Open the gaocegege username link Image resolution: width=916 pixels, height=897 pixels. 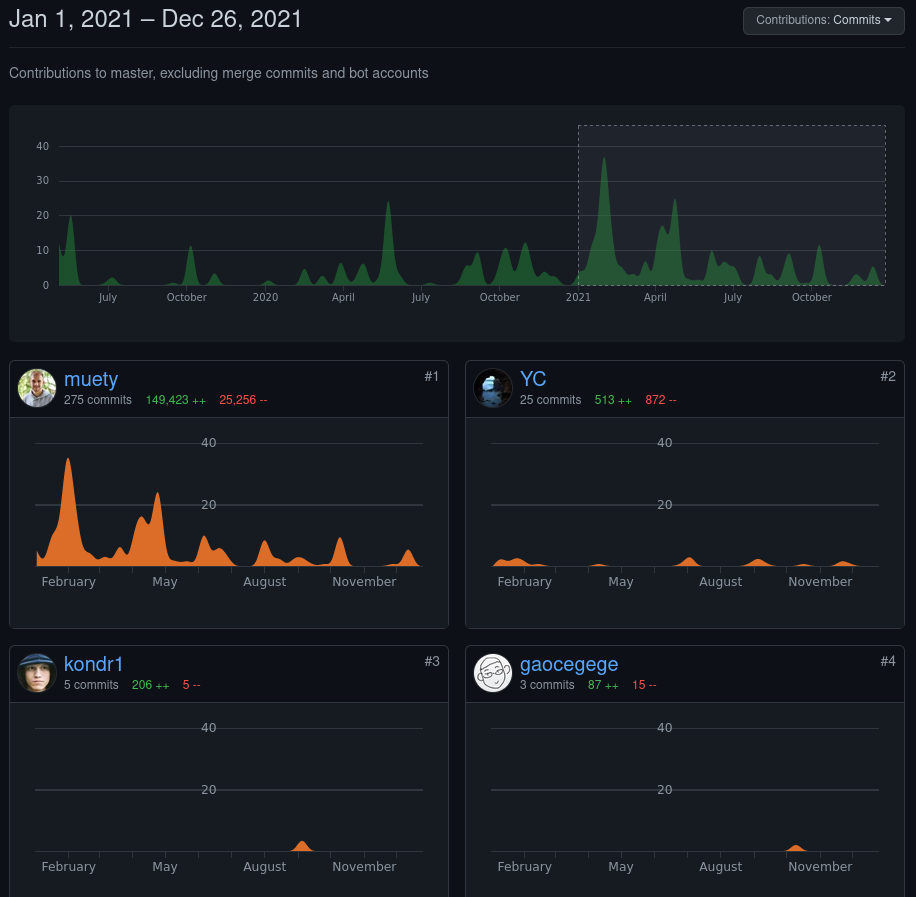click(568, 664)
